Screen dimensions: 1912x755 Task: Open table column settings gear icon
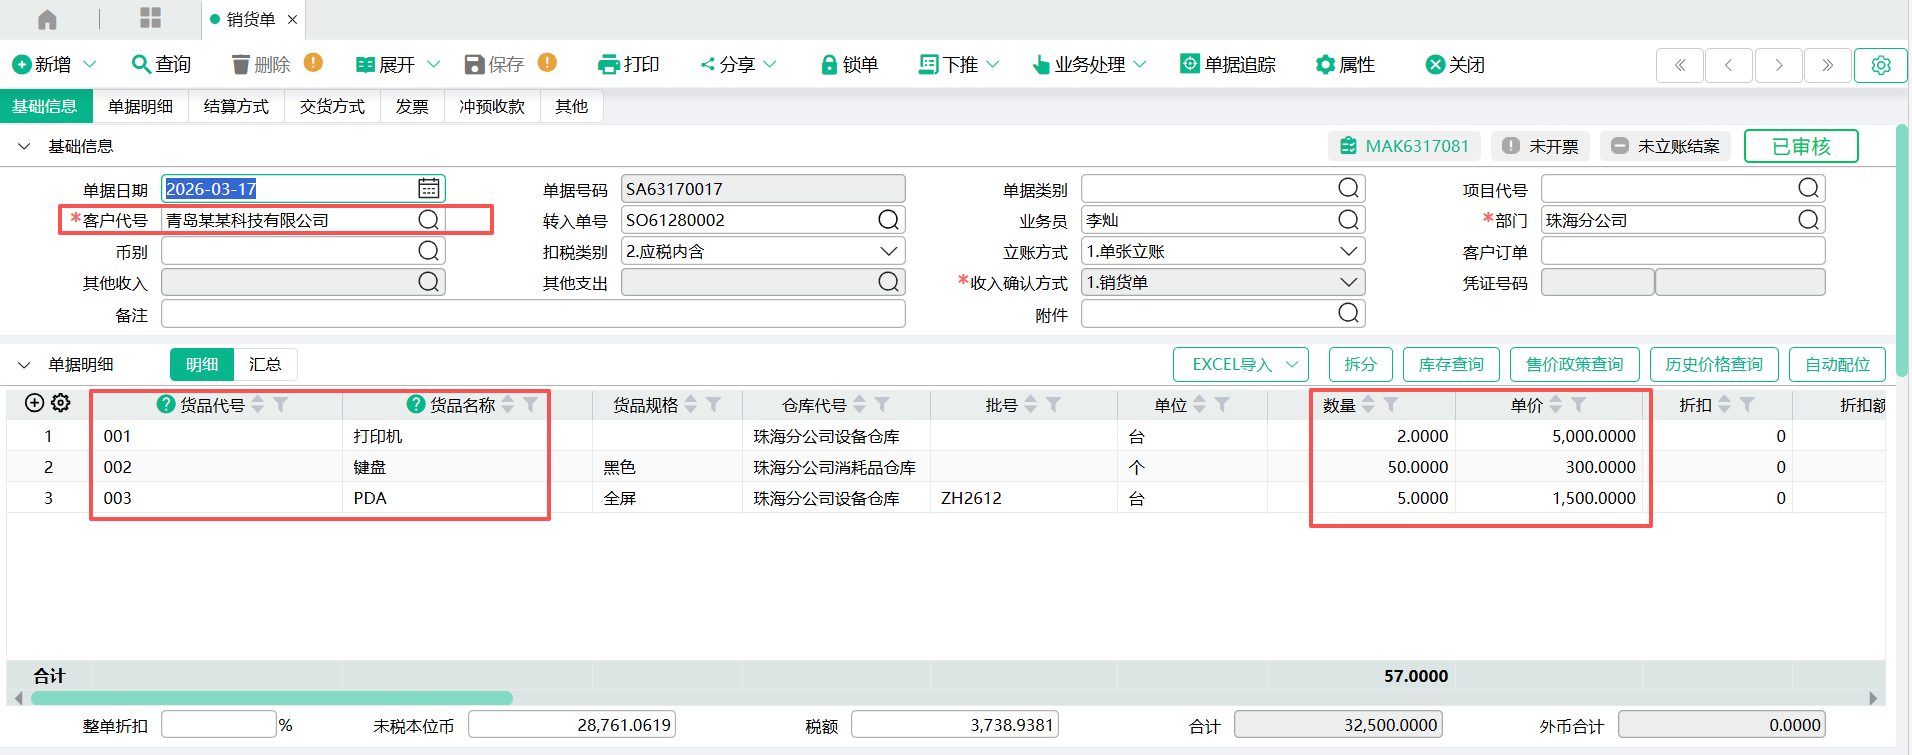pos(61,403)
